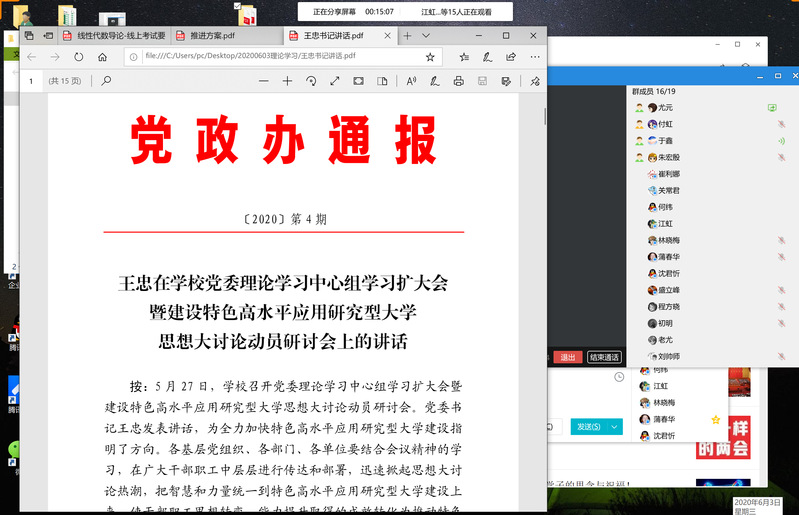Rotate the PDF document
The image size is (799, 515).
(311, 81)
